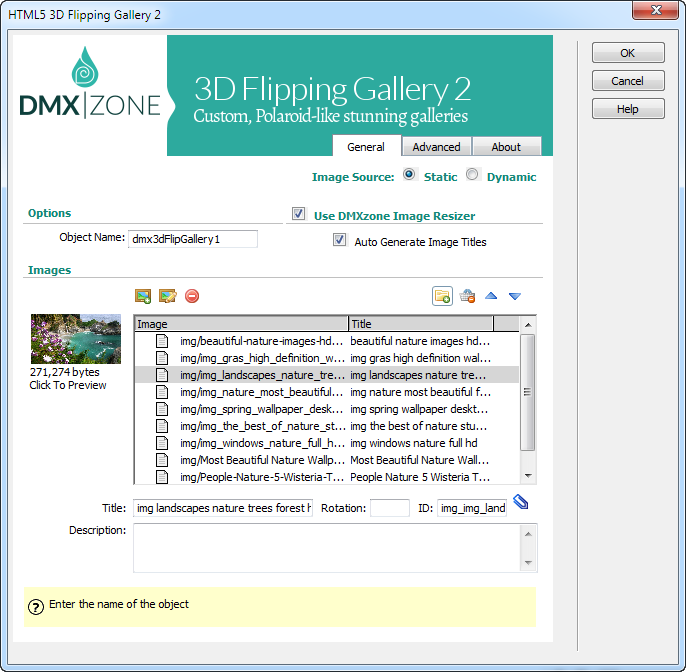Switch to the General tab
686x672 pixels.
click(366, 146)
